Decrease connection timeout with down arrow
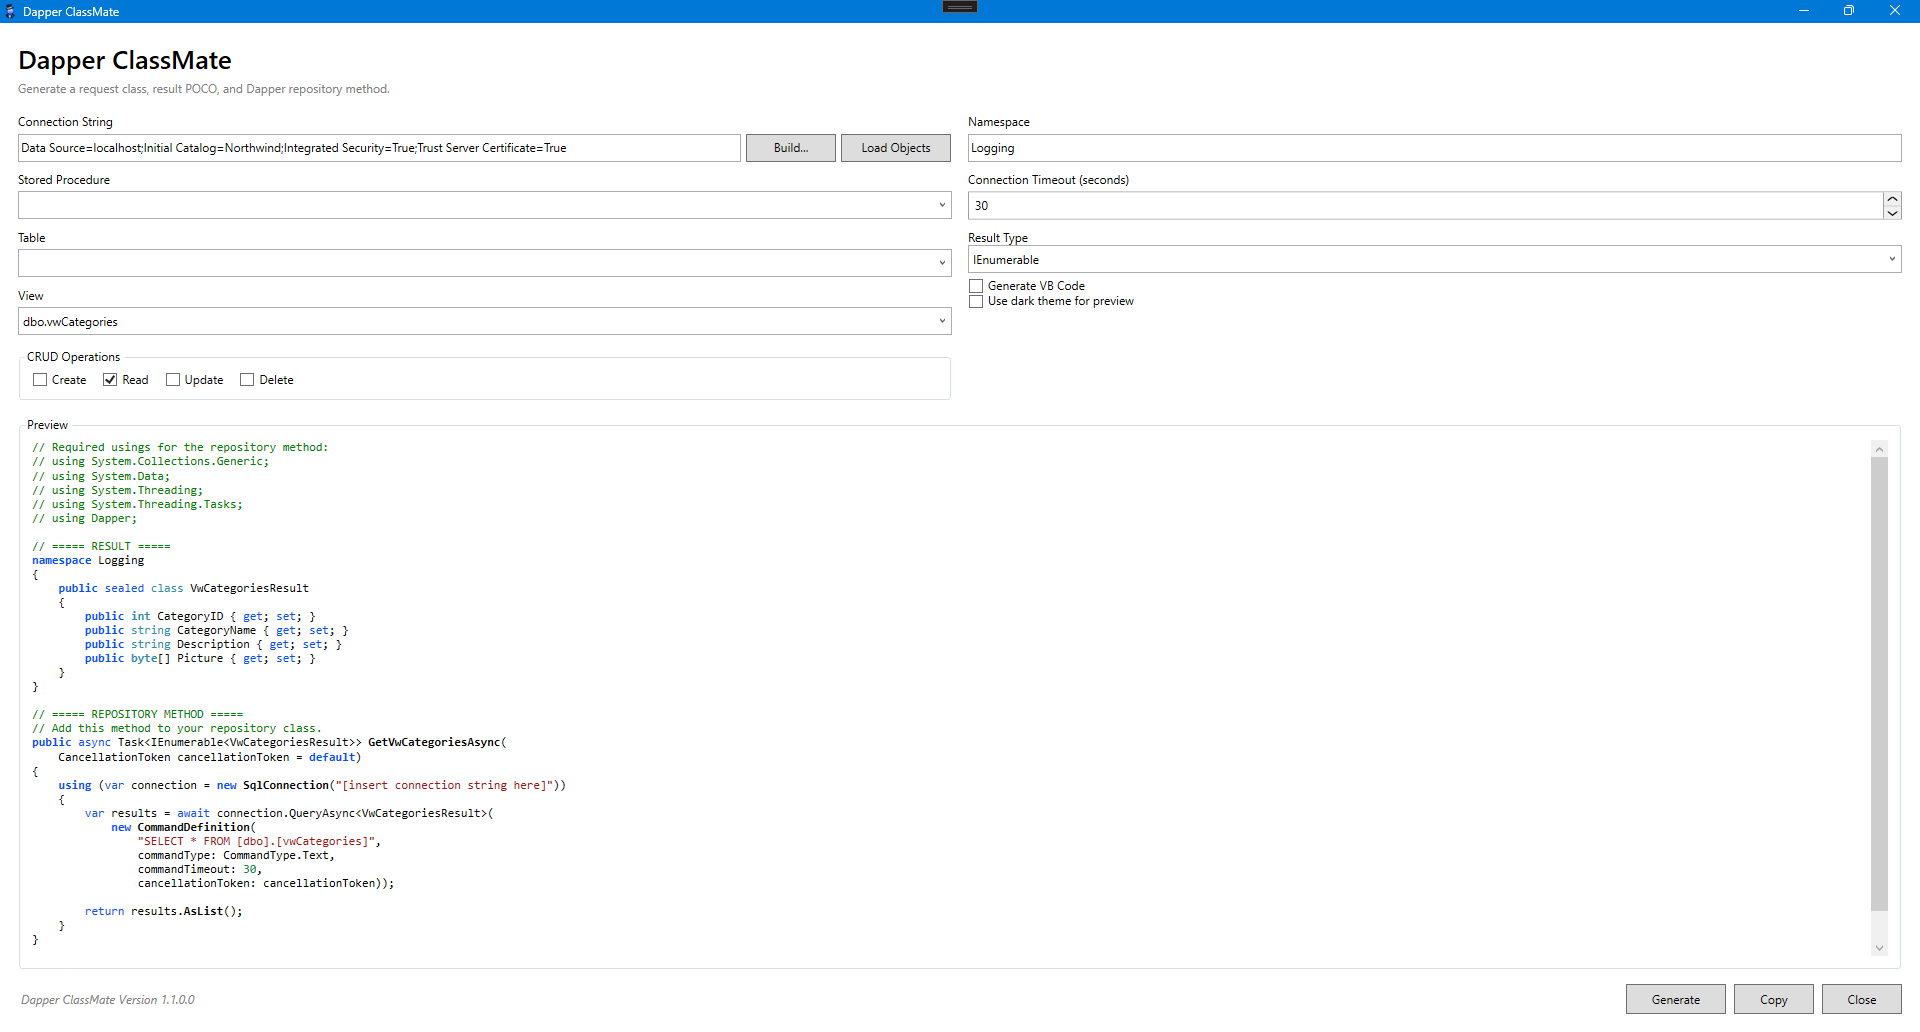 pos(1892,213)
